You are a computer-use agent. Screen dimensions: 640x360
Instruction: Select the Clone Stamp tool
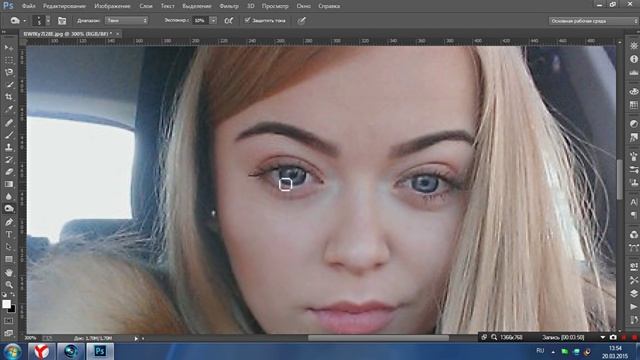click(x=9, y=147)
